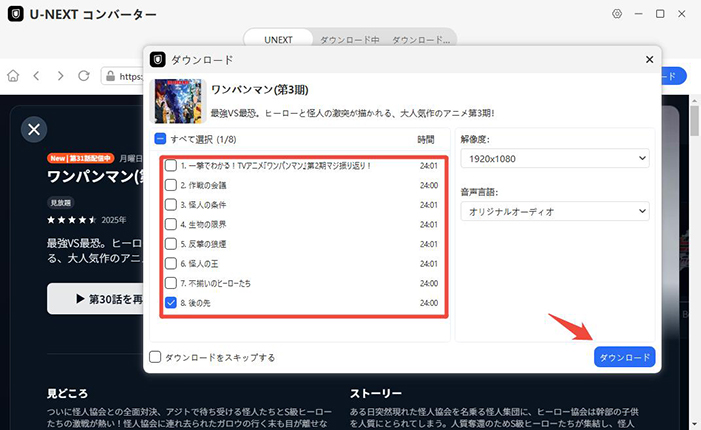Image resolution: width=701 pixels, height=430 pixels.
Task: Close the detail overlay round X button
Action: (x=34, y=130)
